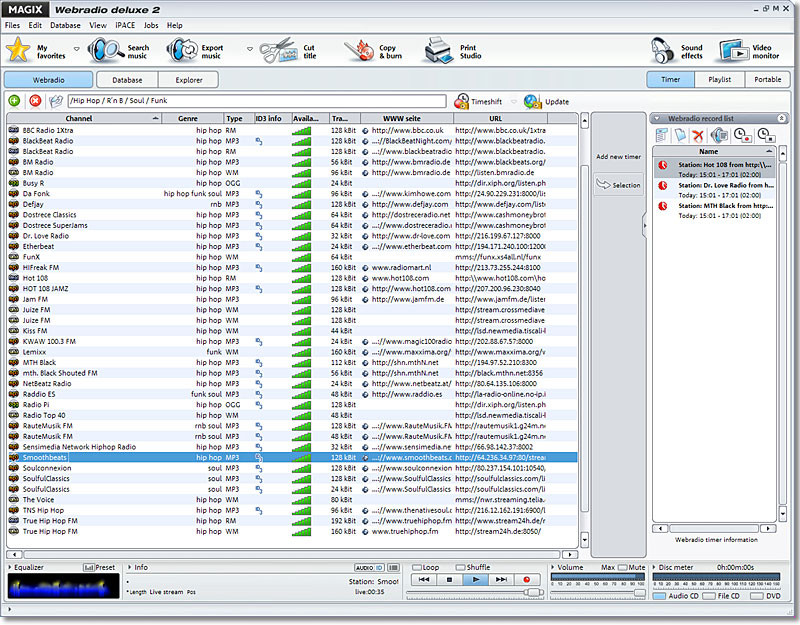Click the AUDIO ID icon
800x625 pixels.
(x=369, y=567)
